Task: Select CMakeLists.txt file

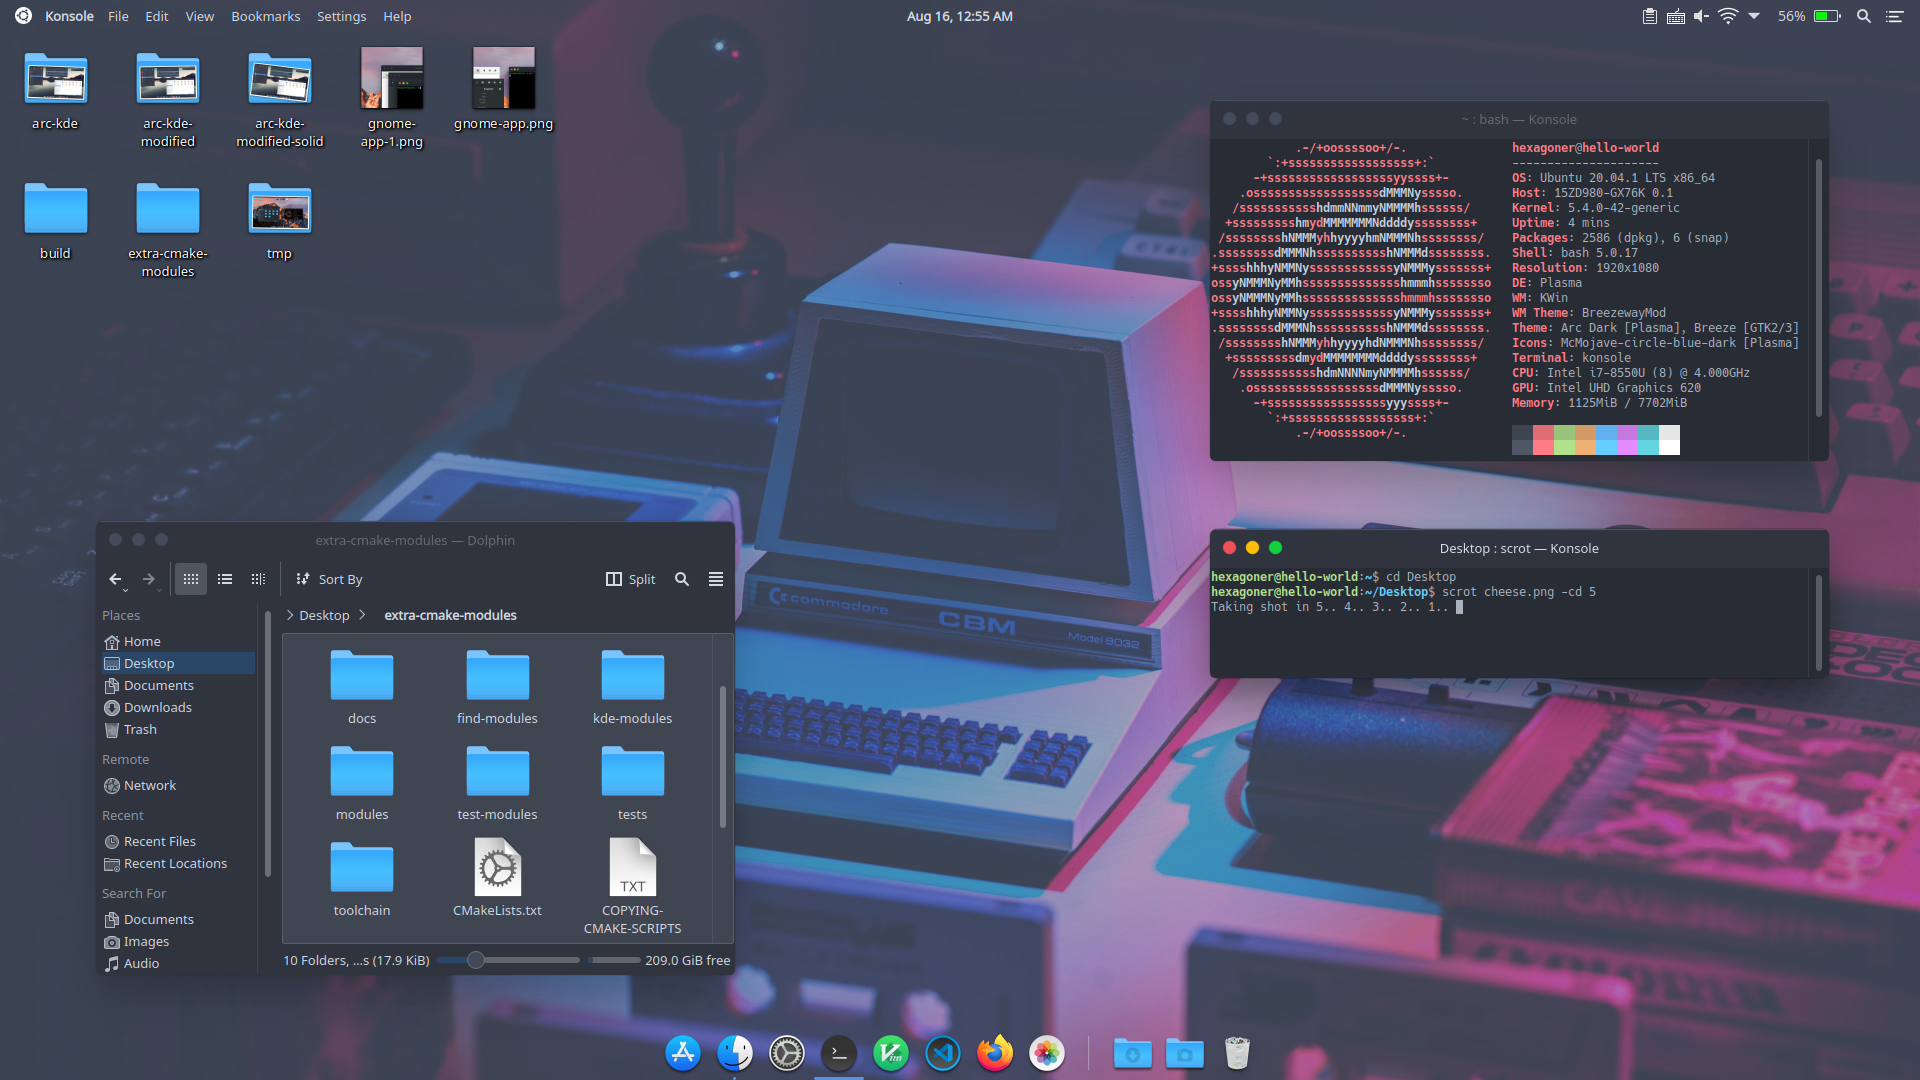Action: coord(497,879)
